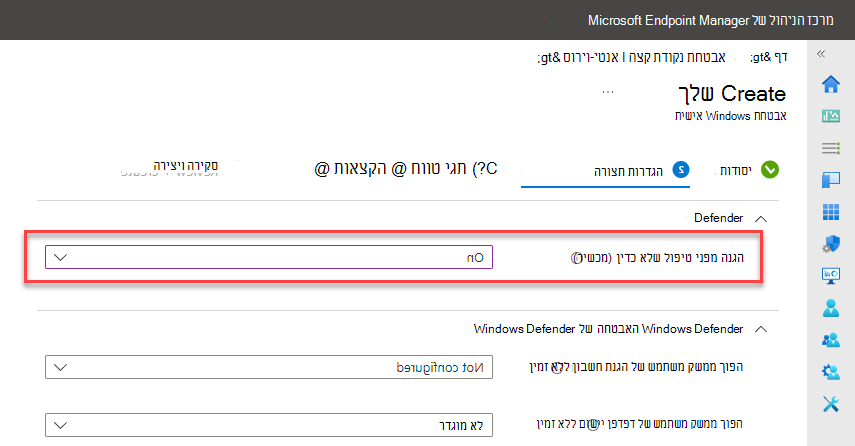Image resolution: width=855 pixels, height=446 pixels.
Task: Open the ellipsis more options menu
Action: (607, 92)
